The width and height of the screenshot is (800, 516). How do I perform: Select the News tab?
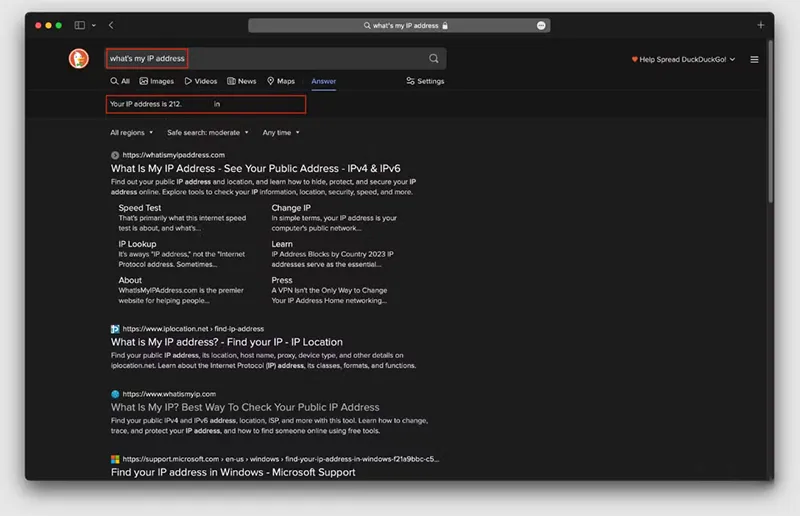(242, 81)
